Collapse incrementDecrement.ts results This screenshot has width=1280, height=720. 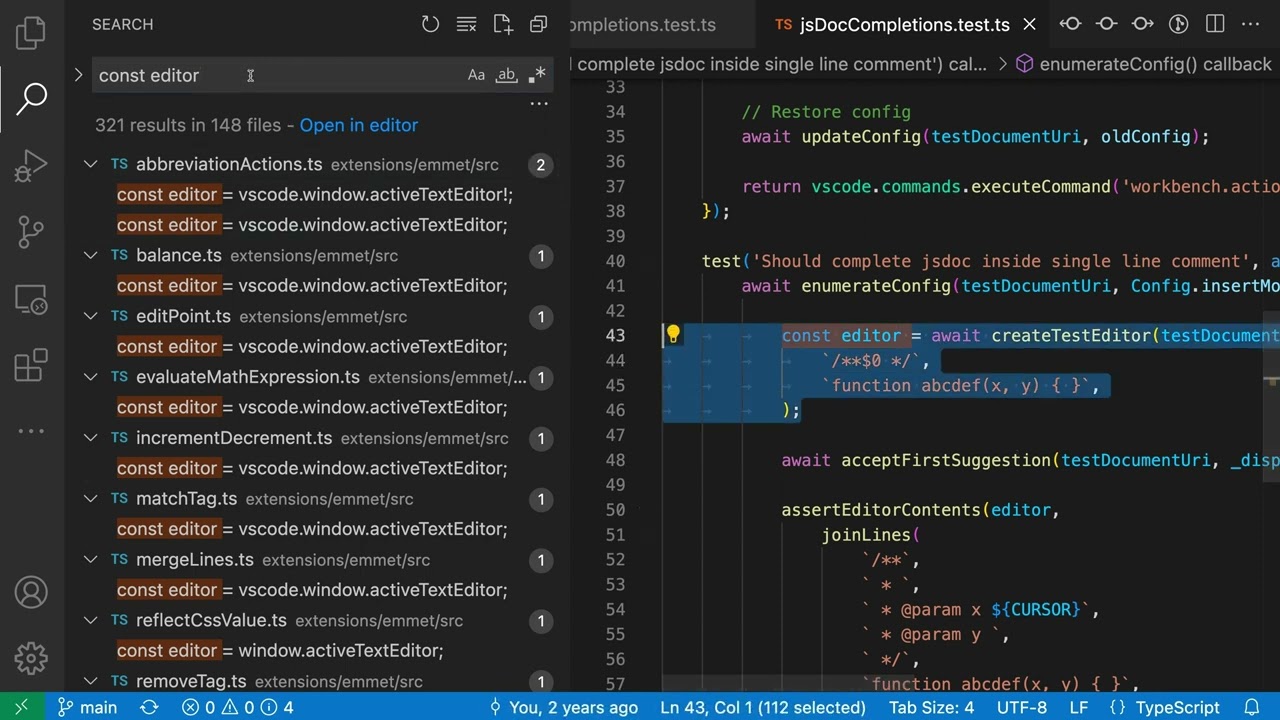coord(90,438)
